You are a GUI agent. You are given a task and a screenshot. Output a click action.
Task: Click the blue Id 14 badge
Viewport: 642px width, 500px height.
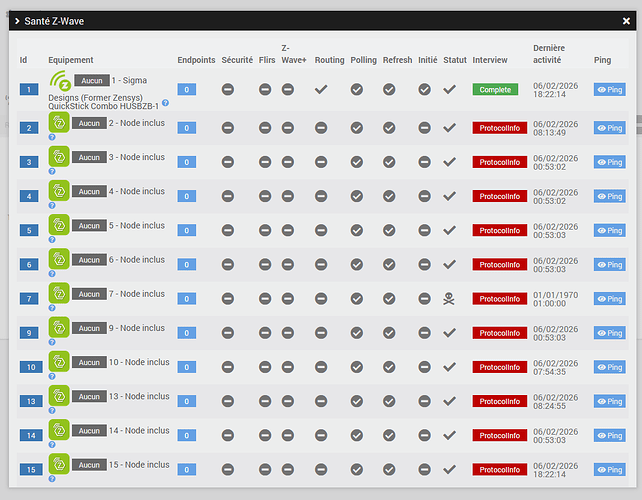31,435
